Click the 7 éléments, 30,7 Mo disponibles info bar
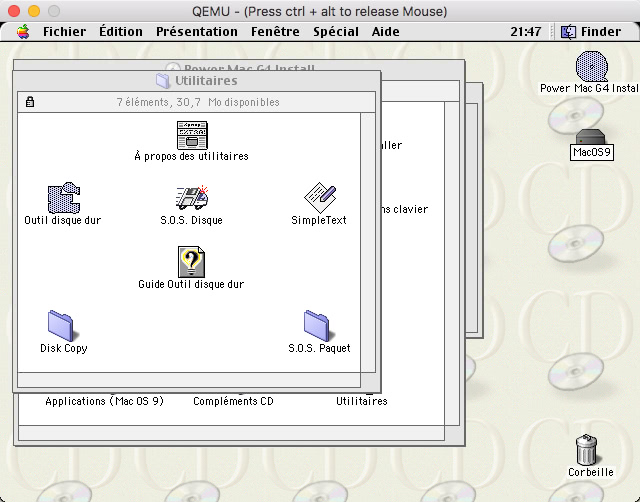Viewport: 640px width, 502px height. tap(196, 102)
